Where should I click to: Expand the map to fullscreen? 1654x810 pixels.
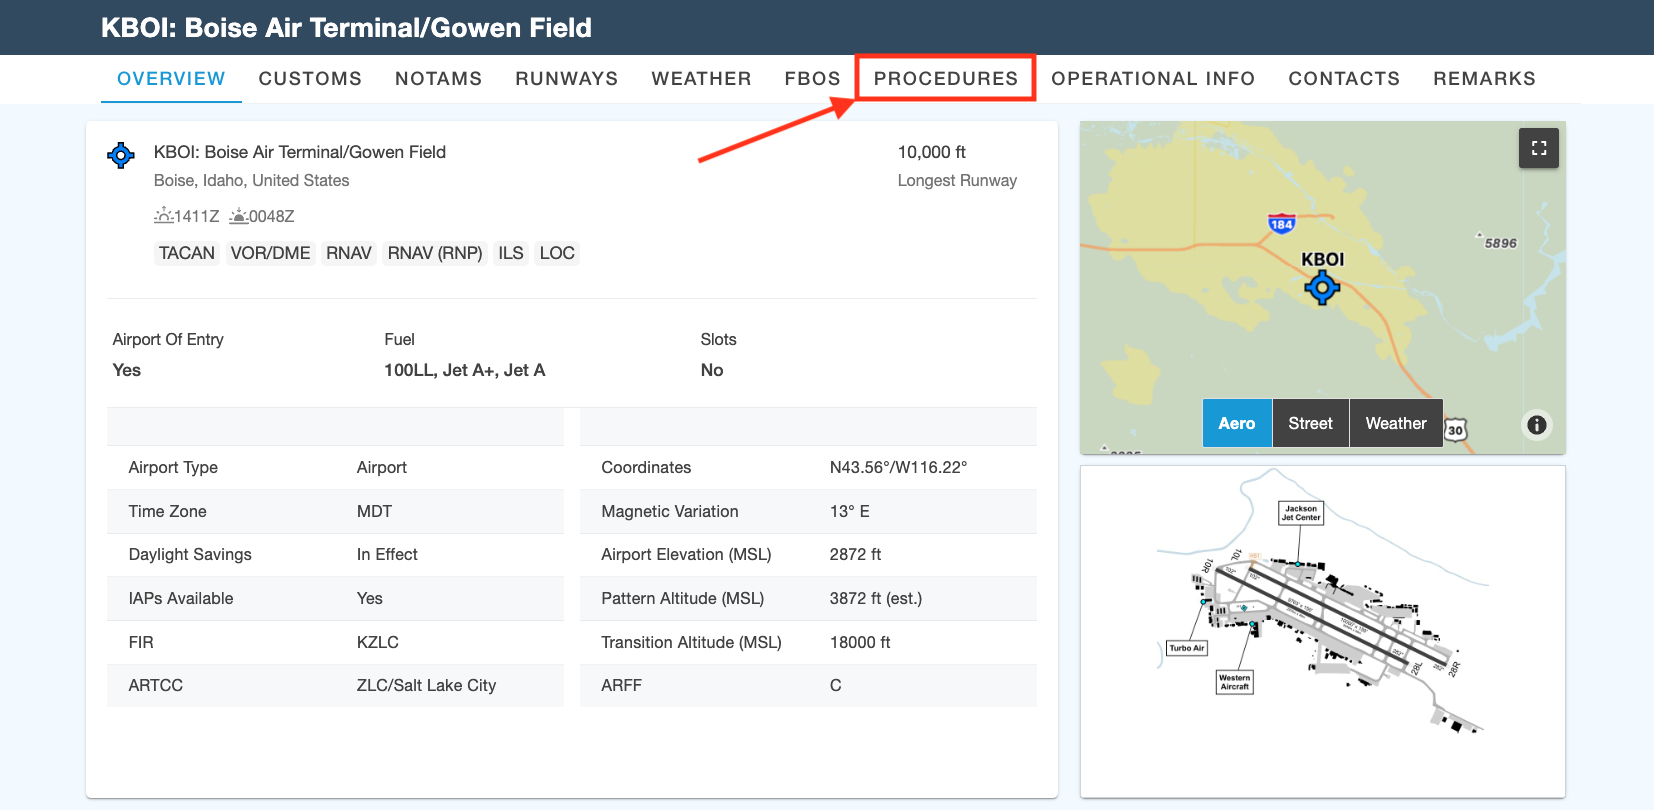pos(1539,148)
